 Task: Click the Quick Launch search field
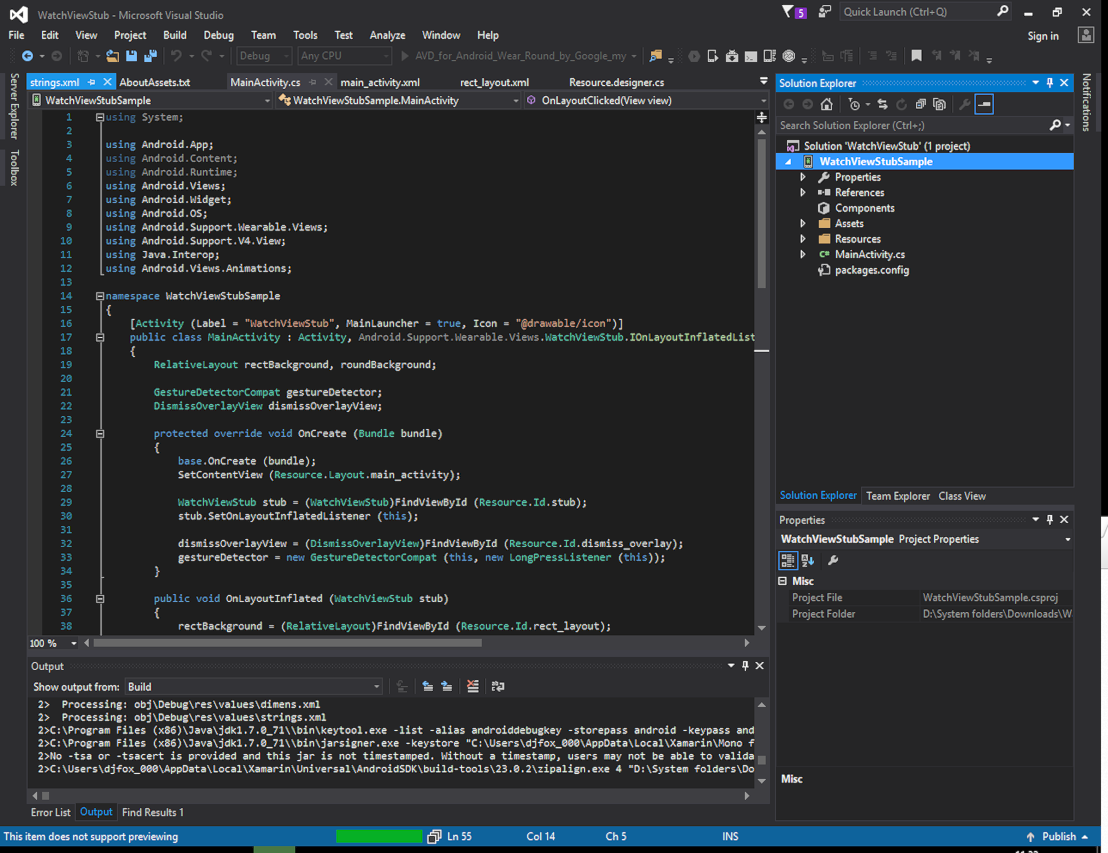pos(924,12)
